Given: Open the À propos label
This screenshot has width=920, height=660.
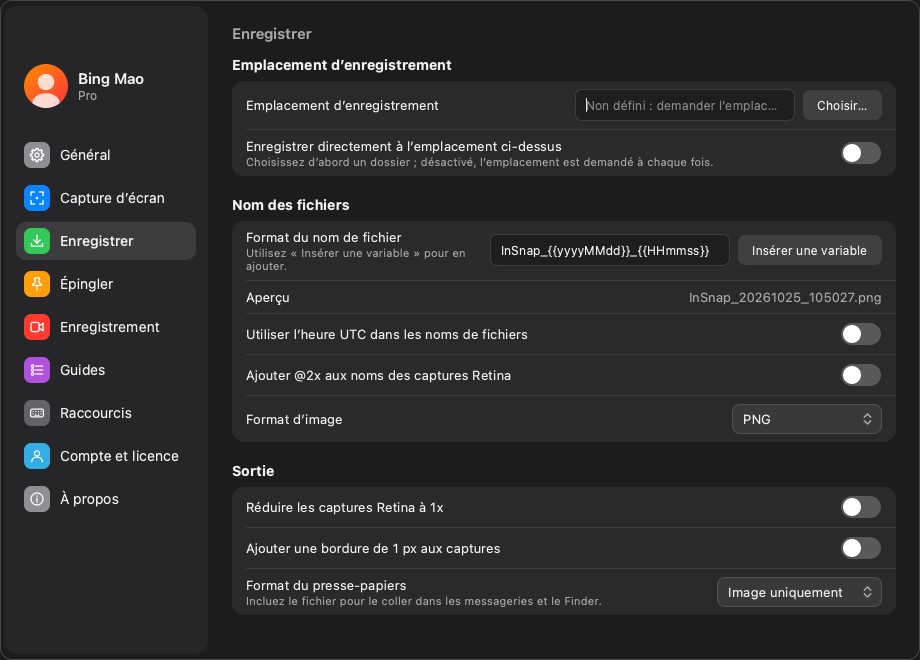Looking at the screenshot, I should (89, 499).
